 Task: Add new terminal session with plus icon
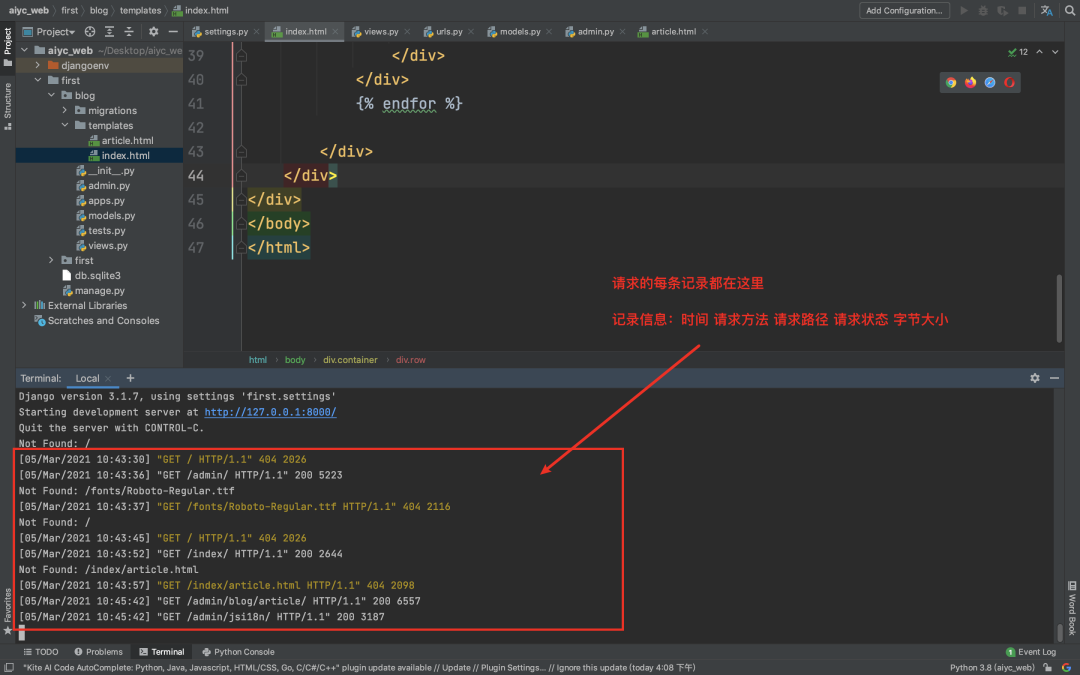pyautogui.click(x=130, y=378)
